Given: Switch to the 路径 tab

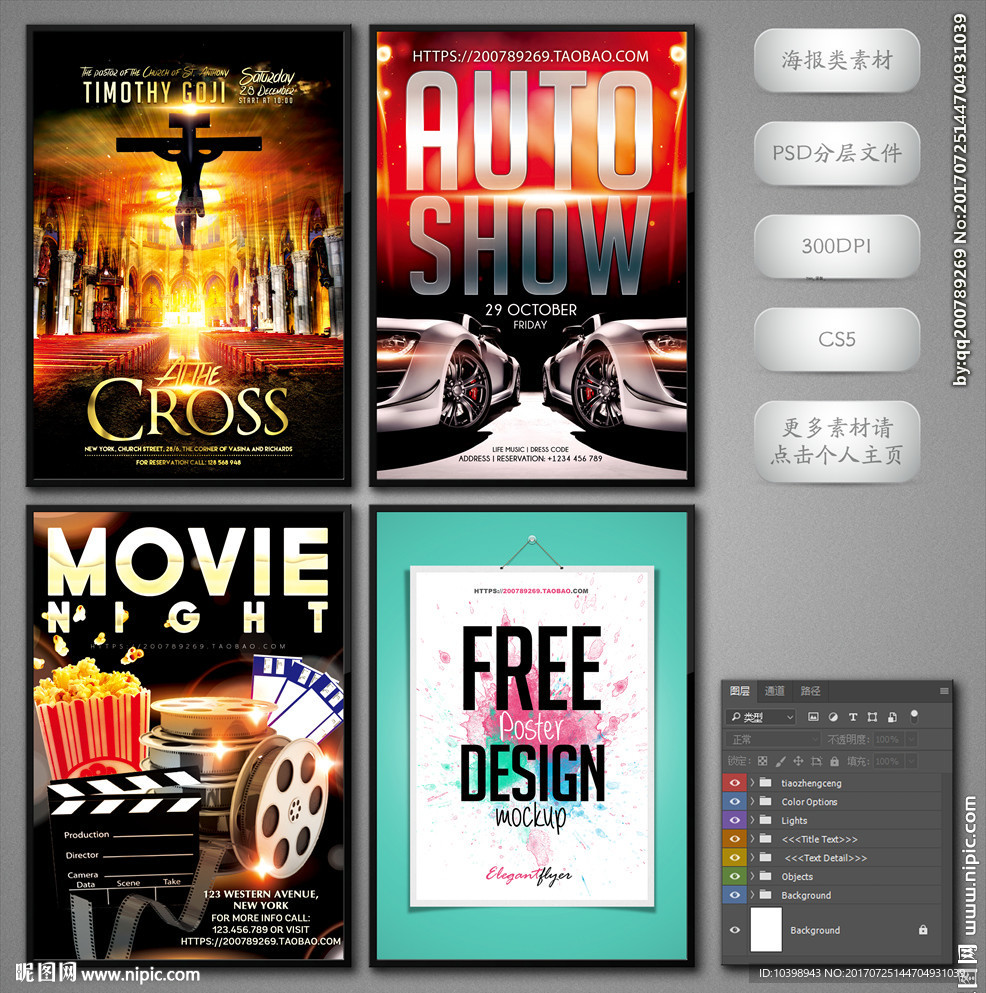Looking at the screenshot, I should click(x=810, y=691).
